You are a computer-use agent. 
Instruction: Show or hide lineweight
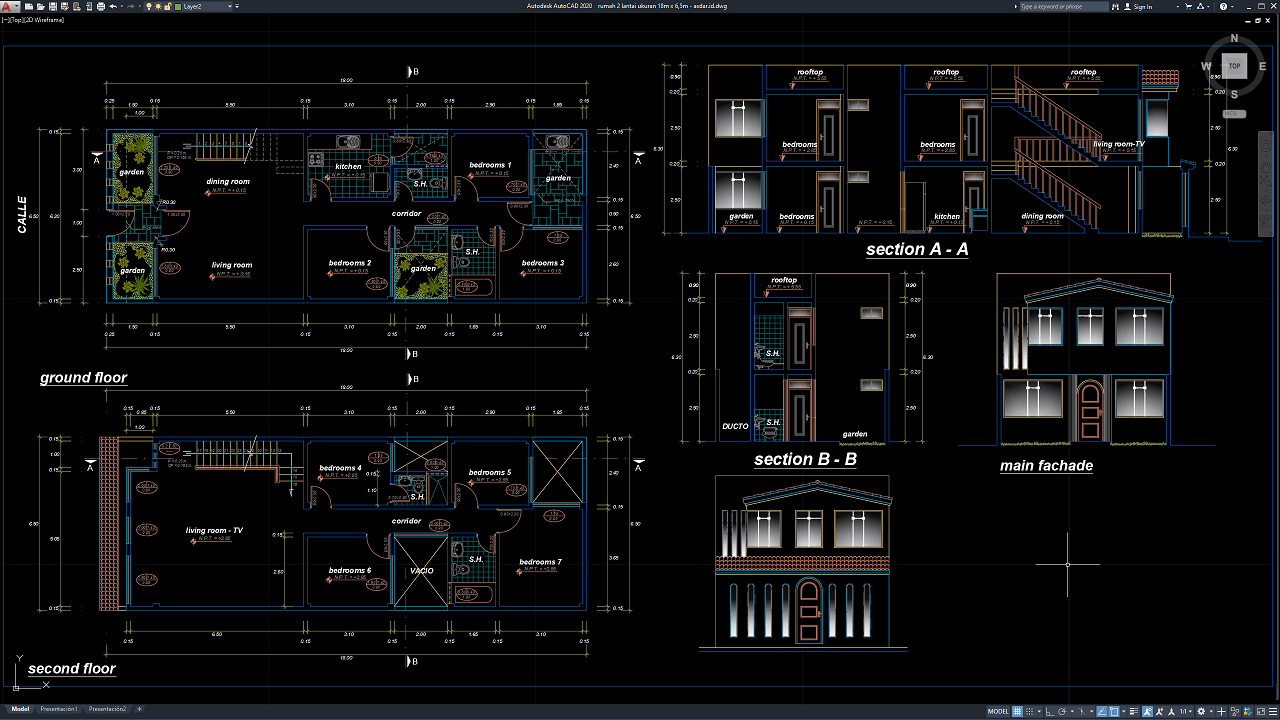pos(1134,711)
